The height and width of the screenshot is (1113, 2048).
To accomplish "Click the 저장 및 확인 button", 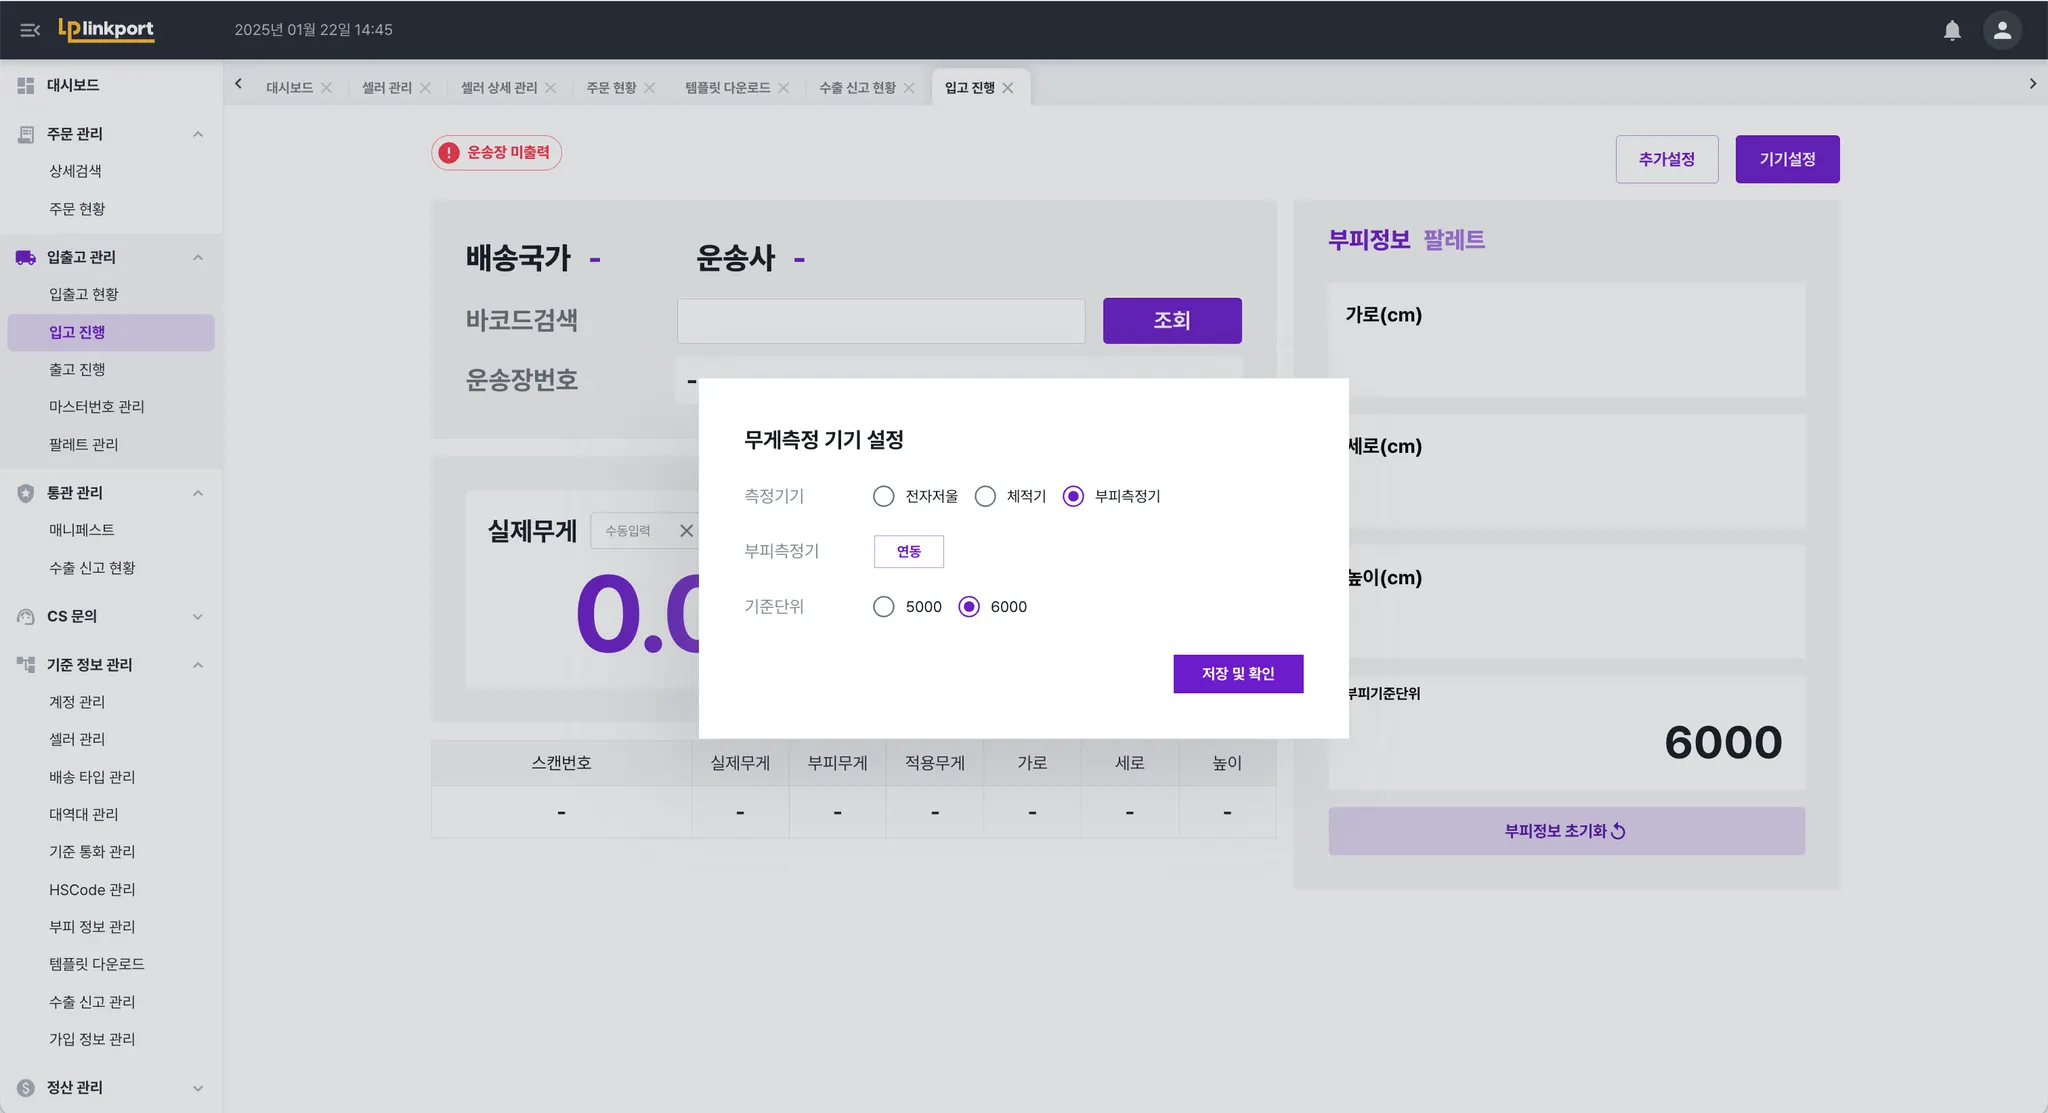I will 1238,674.
